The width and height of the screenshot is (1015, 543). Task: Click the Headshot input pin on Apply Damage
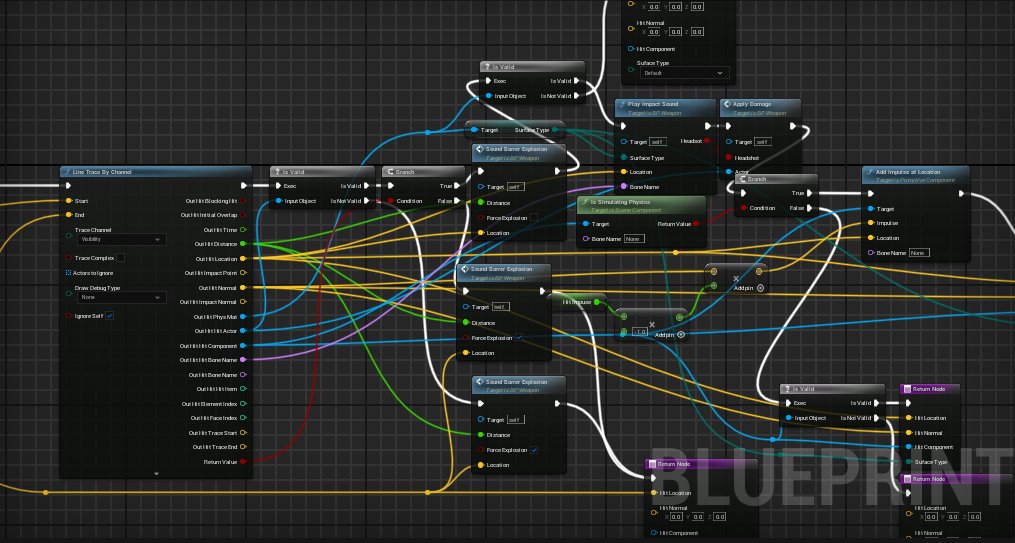click(x=729, y=157)
